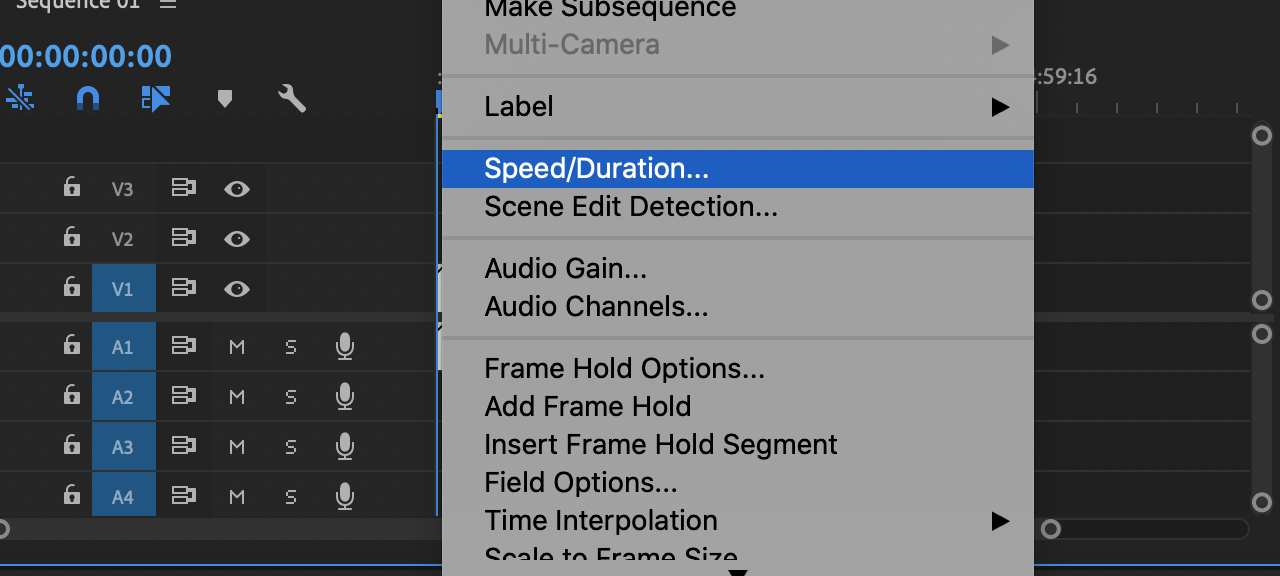This screenshot has width=1280, height=576.
Task: Toggle insert sequences as nests icon
Action: click(20, 98)
